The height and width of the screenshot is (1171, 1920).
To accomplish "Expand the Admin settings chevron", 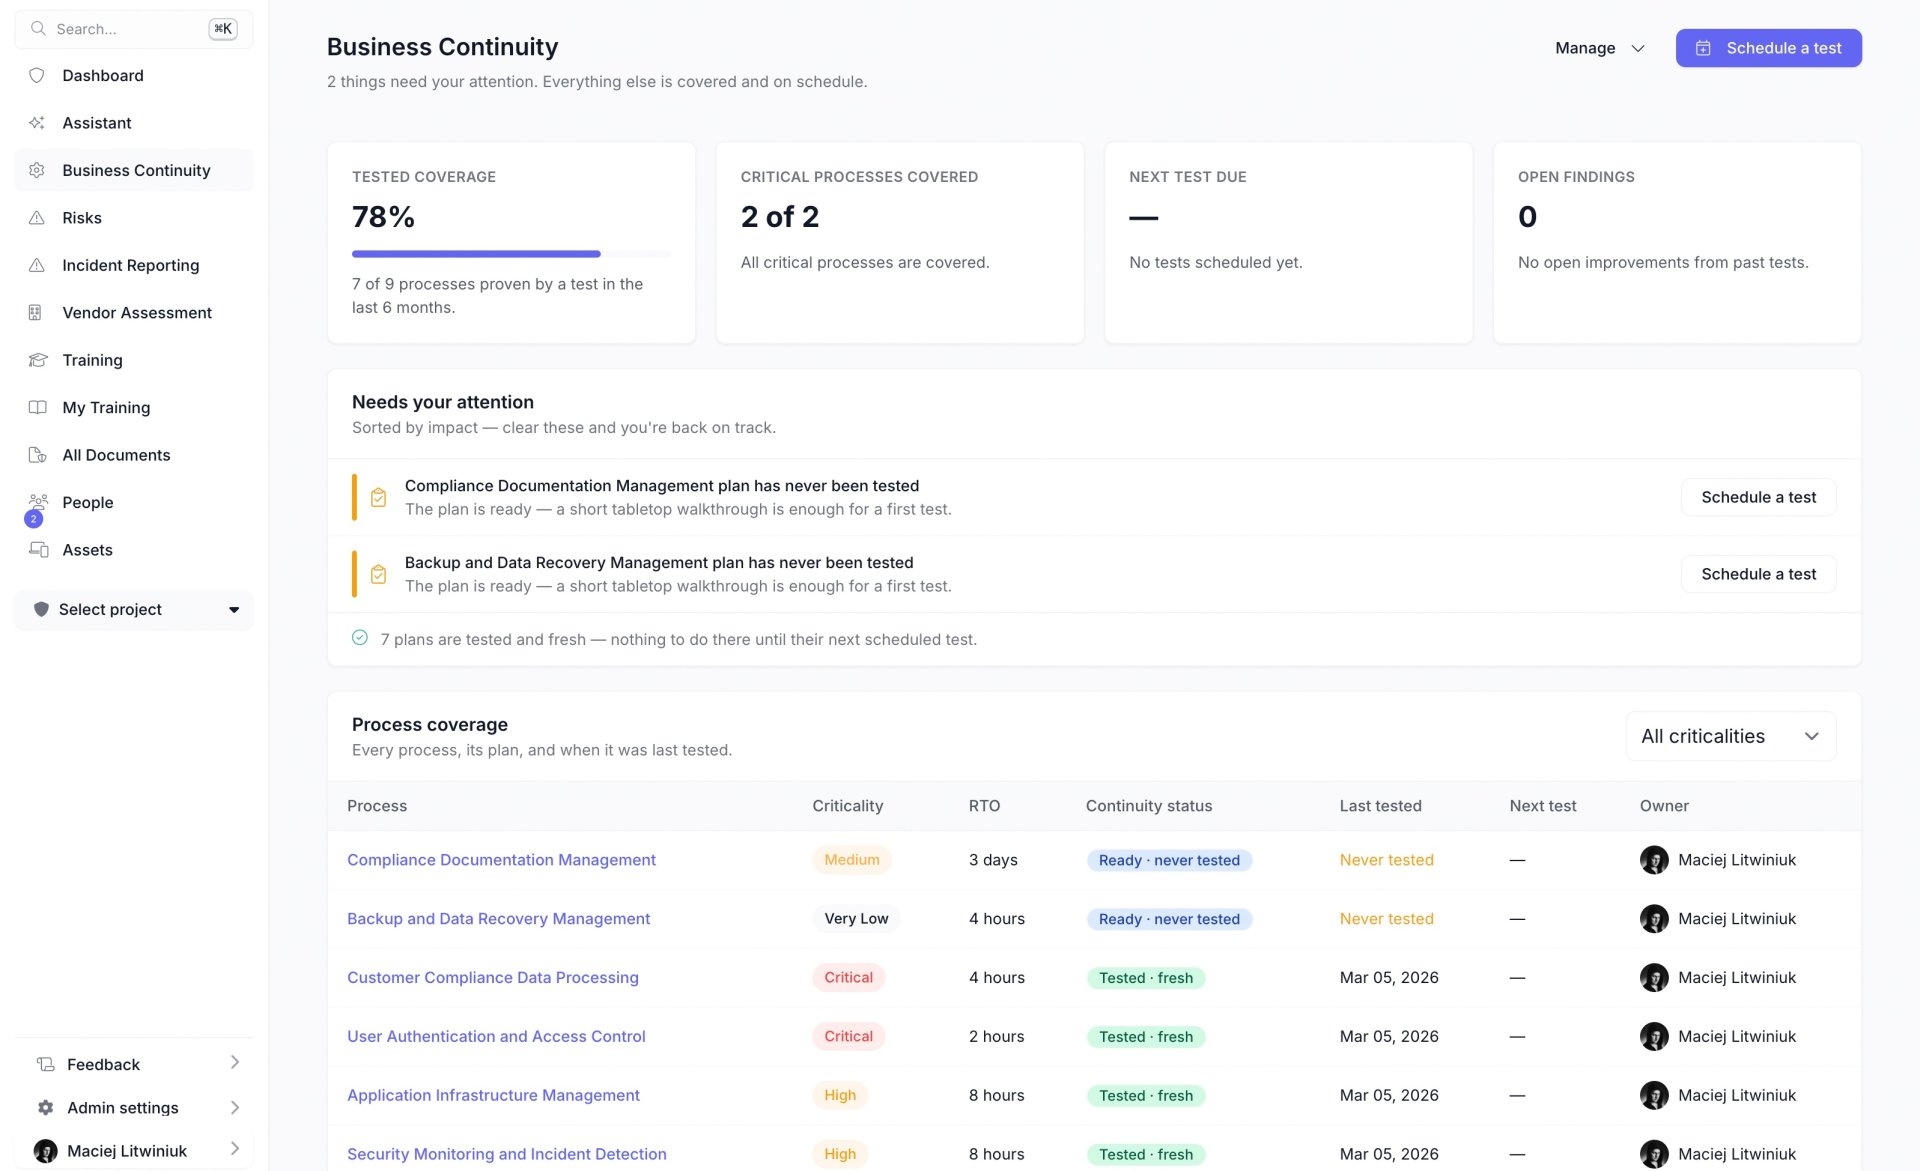I will pyautogui.click(x=235, y=1107).
